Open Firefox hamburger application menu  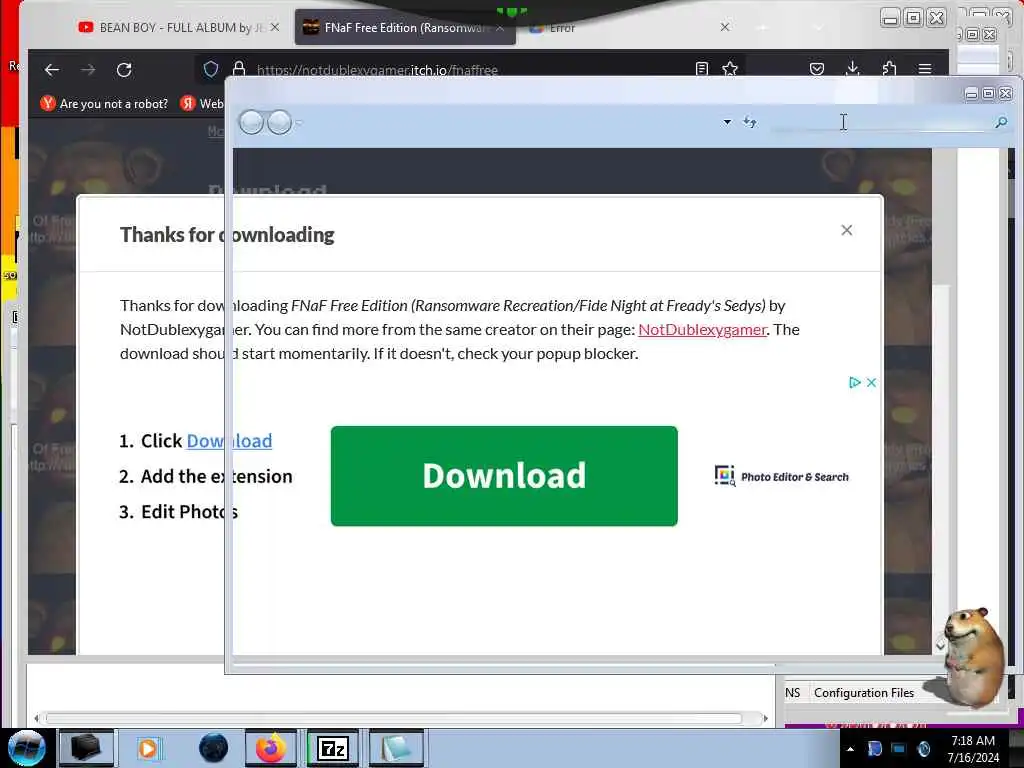coord(925,69)
